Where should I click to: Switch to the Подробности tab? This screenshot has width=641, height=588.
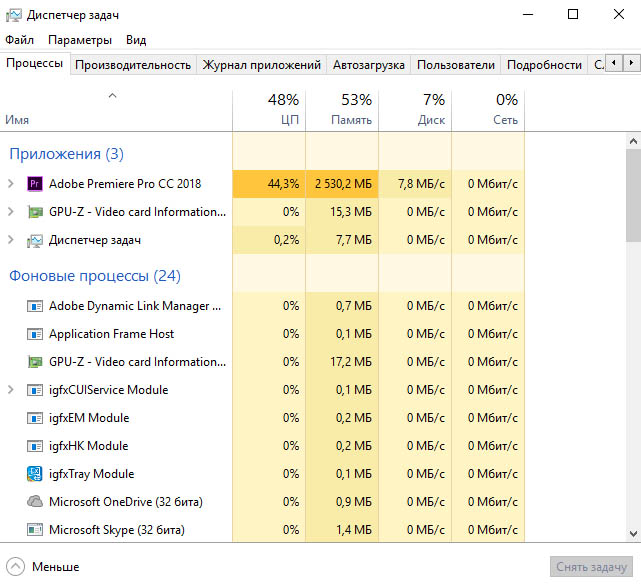pos(544,65)
